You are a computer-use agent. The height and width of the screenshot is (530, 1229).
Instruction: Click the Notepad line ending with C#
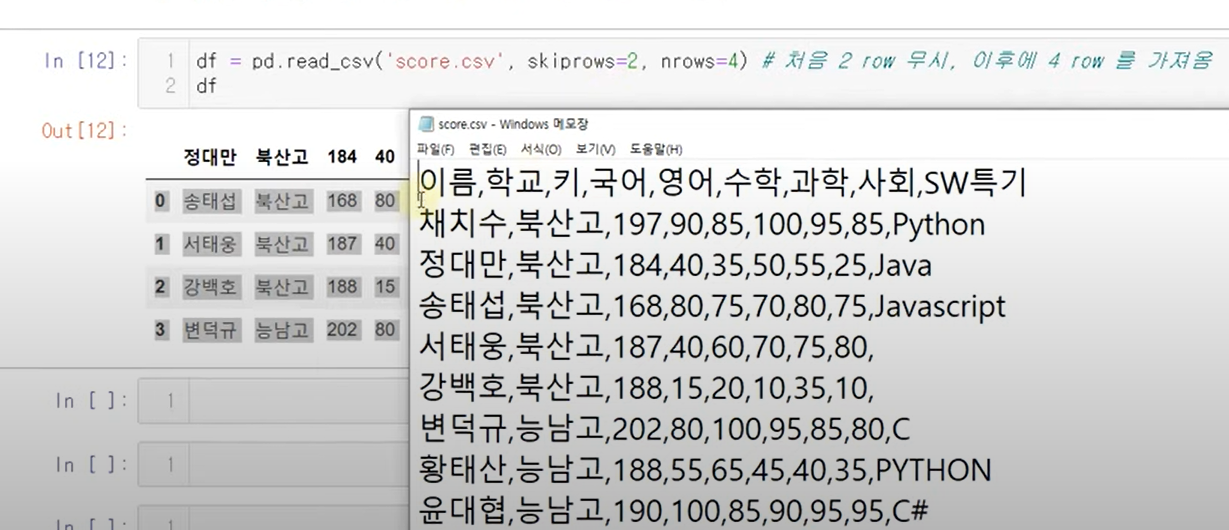click(674, 511)
